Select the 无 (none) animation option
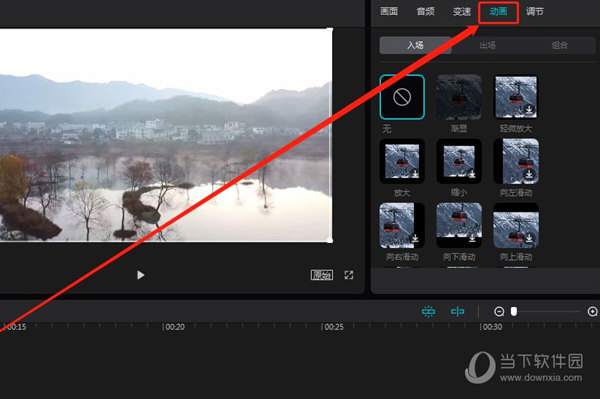The image size is (600, 399). tap(402, 97)
